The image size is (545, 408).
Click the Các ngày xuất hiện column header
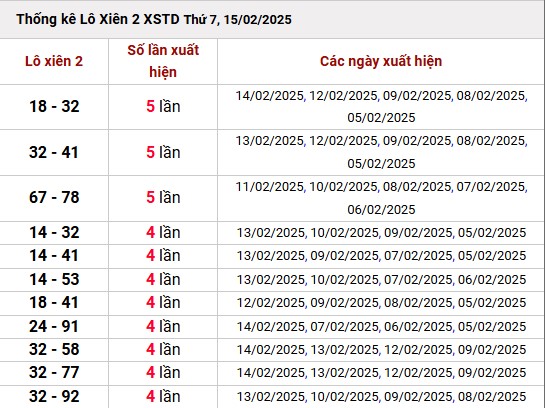[x=381, y=61]
